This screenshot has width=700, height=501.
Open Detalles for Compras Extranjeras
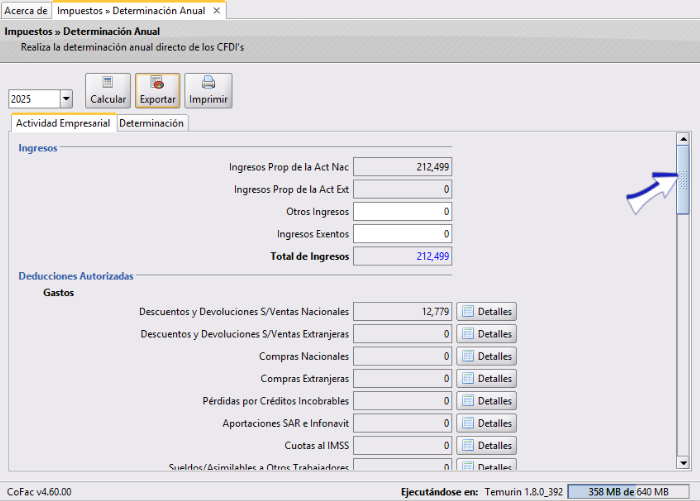click(486, 379)
